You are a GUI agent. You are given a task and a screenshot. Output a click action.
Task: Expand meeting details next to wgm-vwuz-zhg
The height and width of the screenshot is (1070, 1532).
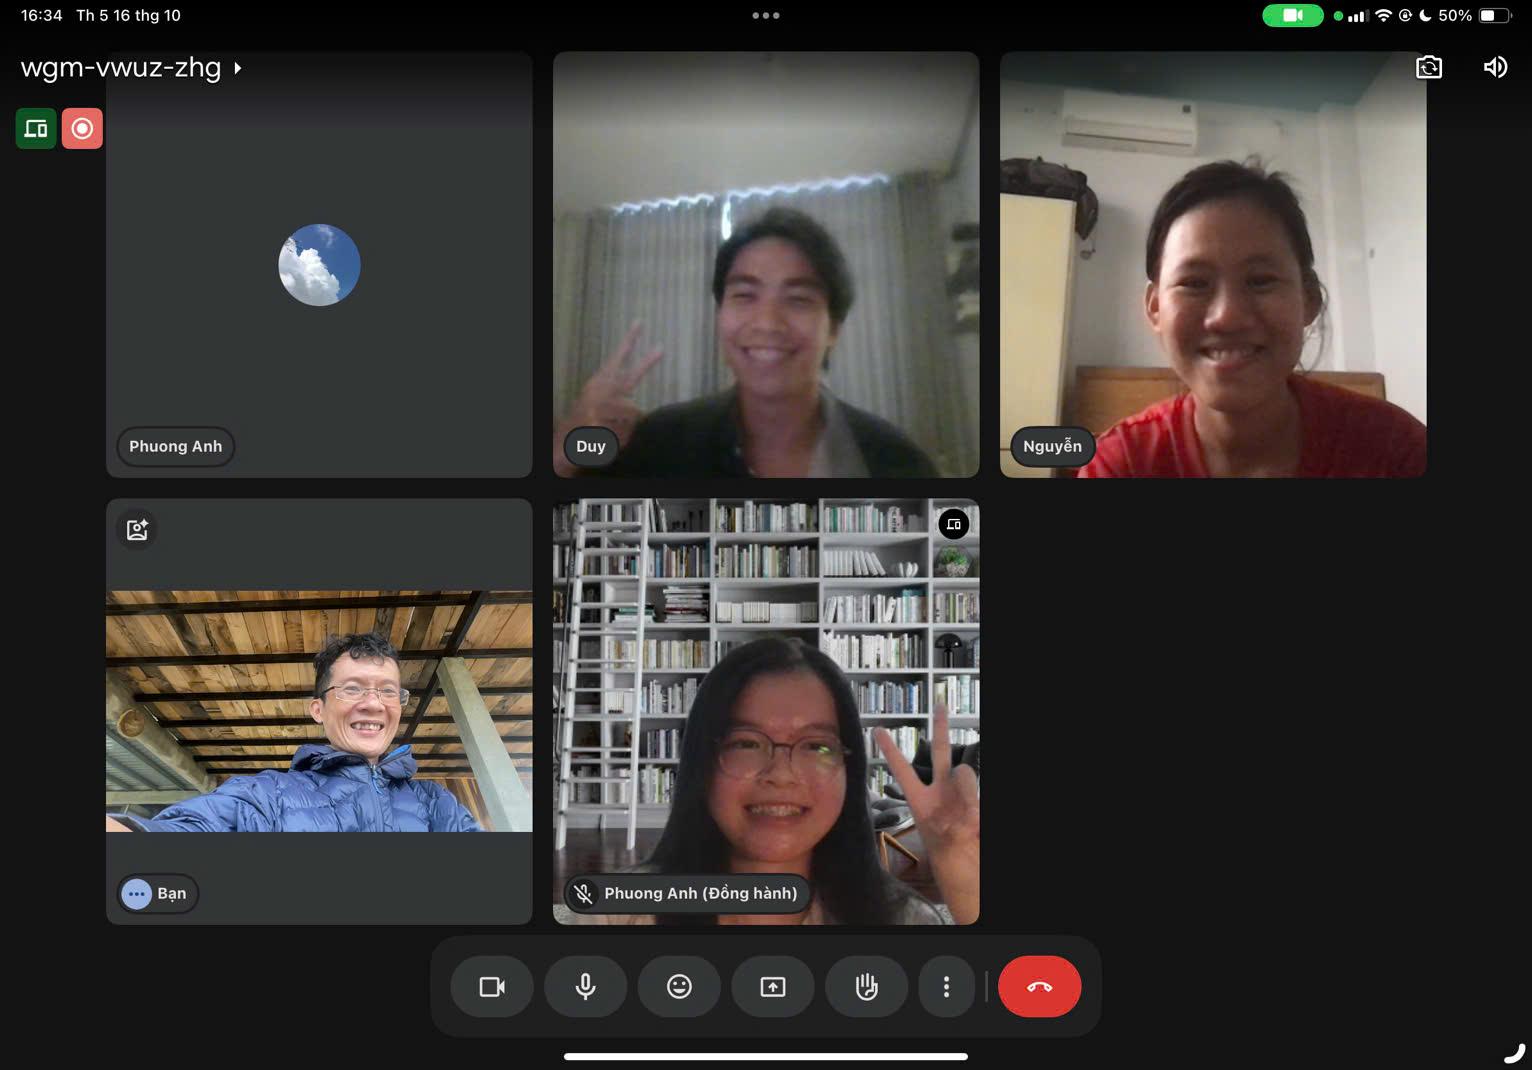coord(238,68)
